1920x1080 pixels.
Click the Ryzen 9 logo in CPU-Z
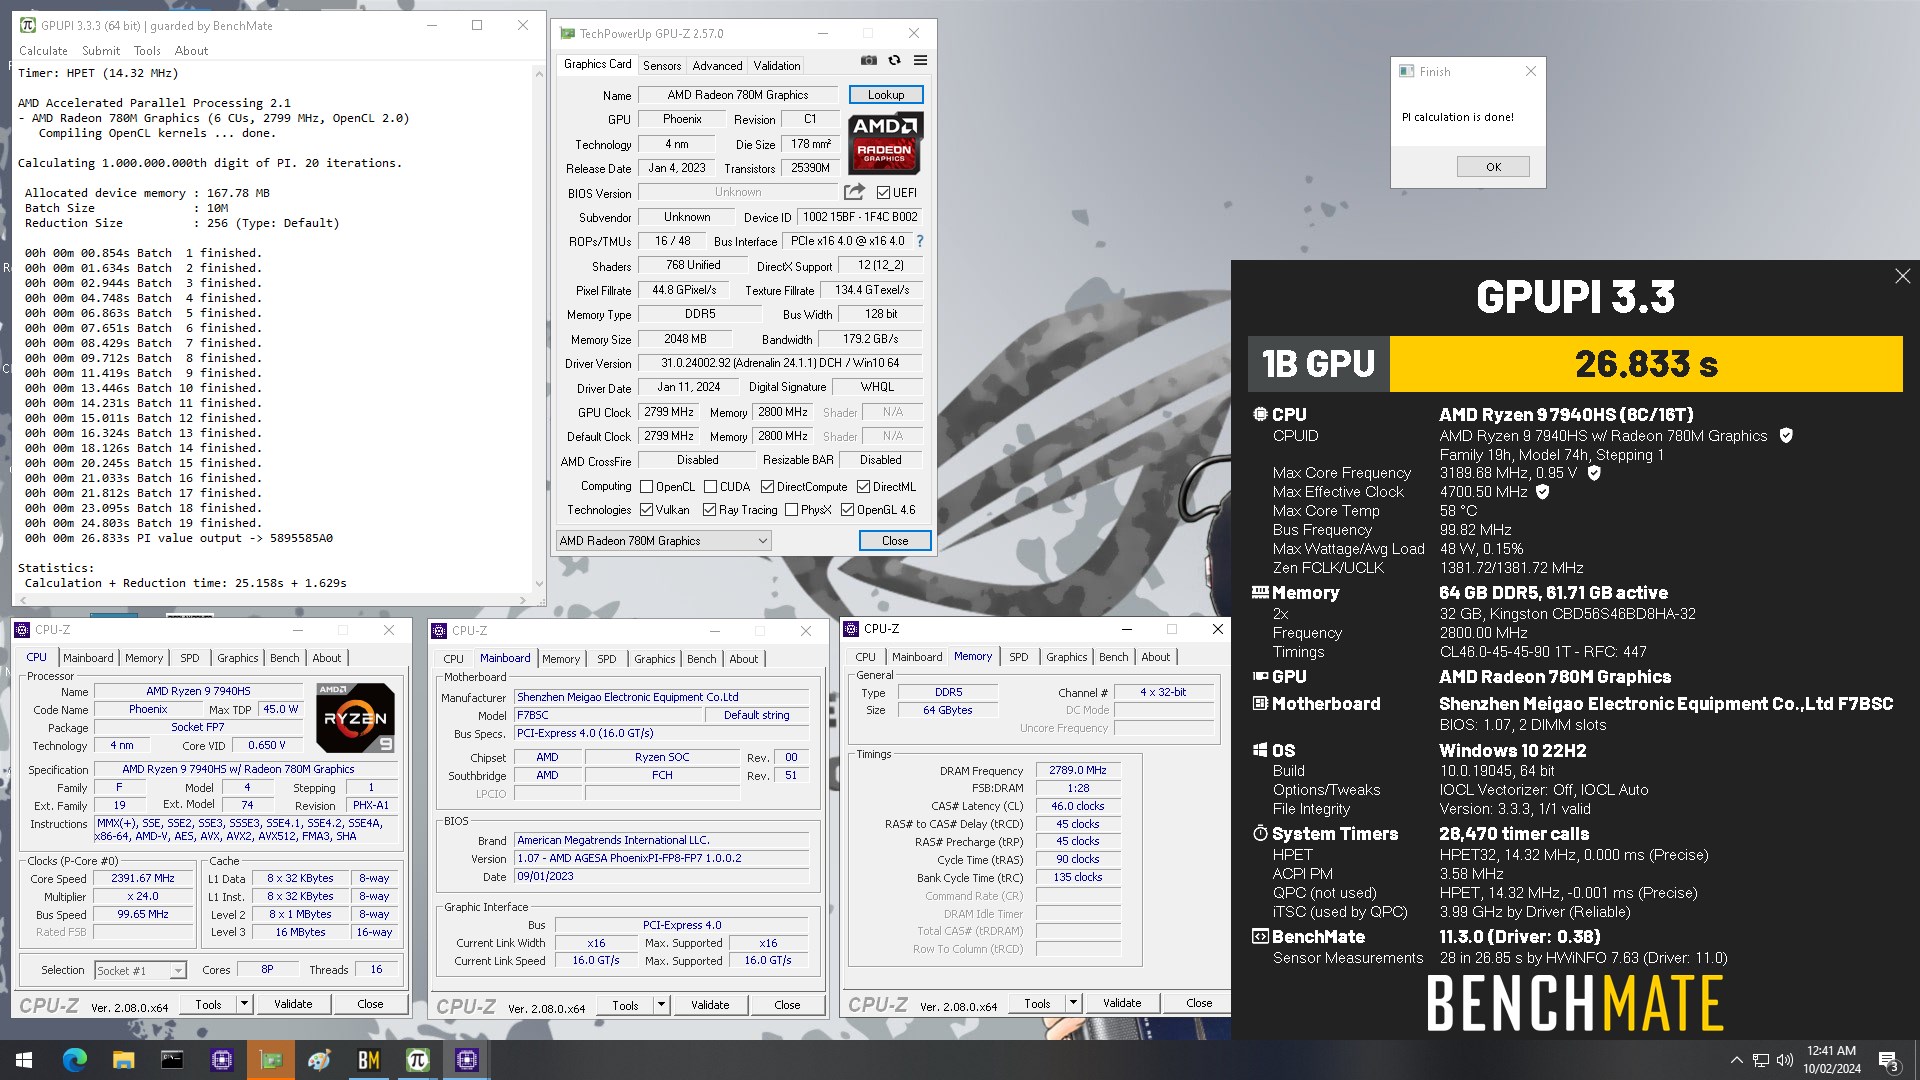pyautogui.click(x=355, y=718)
